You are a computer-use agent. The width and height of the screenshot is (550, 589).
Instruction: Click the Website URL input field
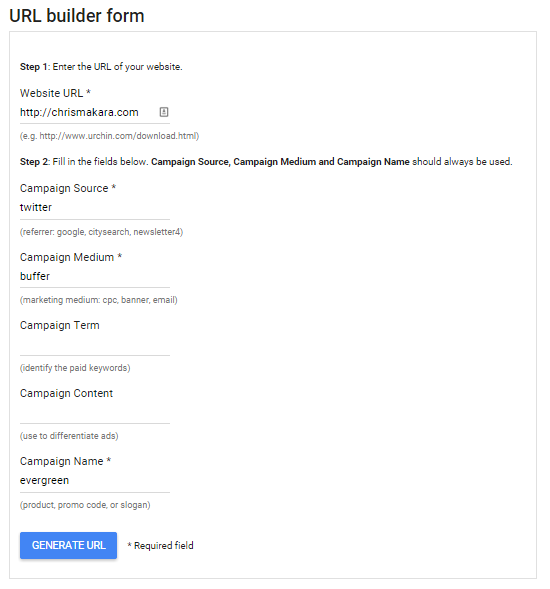[x=95, y=113]
